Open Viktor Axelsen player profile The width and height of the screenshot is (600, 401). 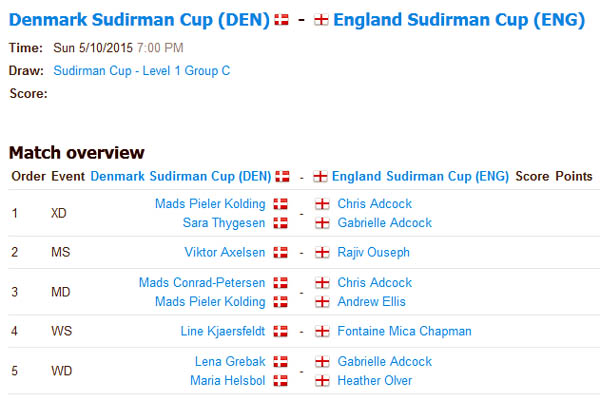[225, 252]
